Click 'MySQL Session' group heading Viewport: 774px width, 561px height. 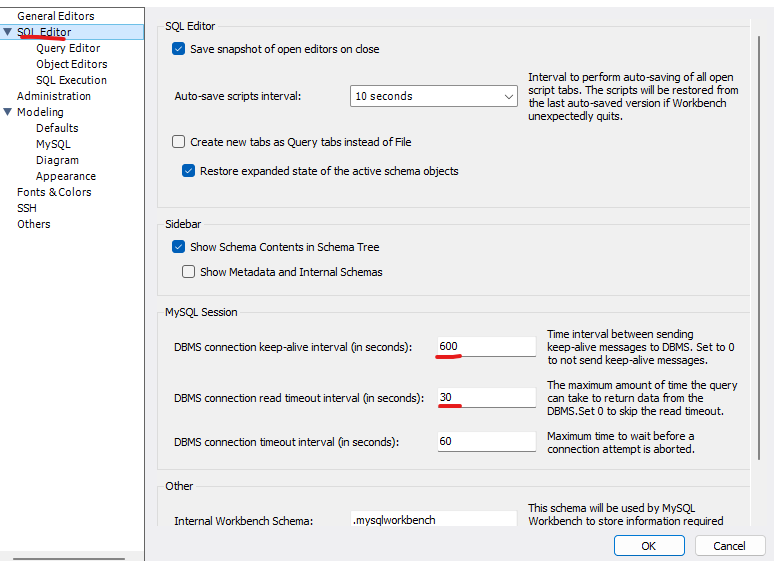pyautogui.click(x=201, y=312)
